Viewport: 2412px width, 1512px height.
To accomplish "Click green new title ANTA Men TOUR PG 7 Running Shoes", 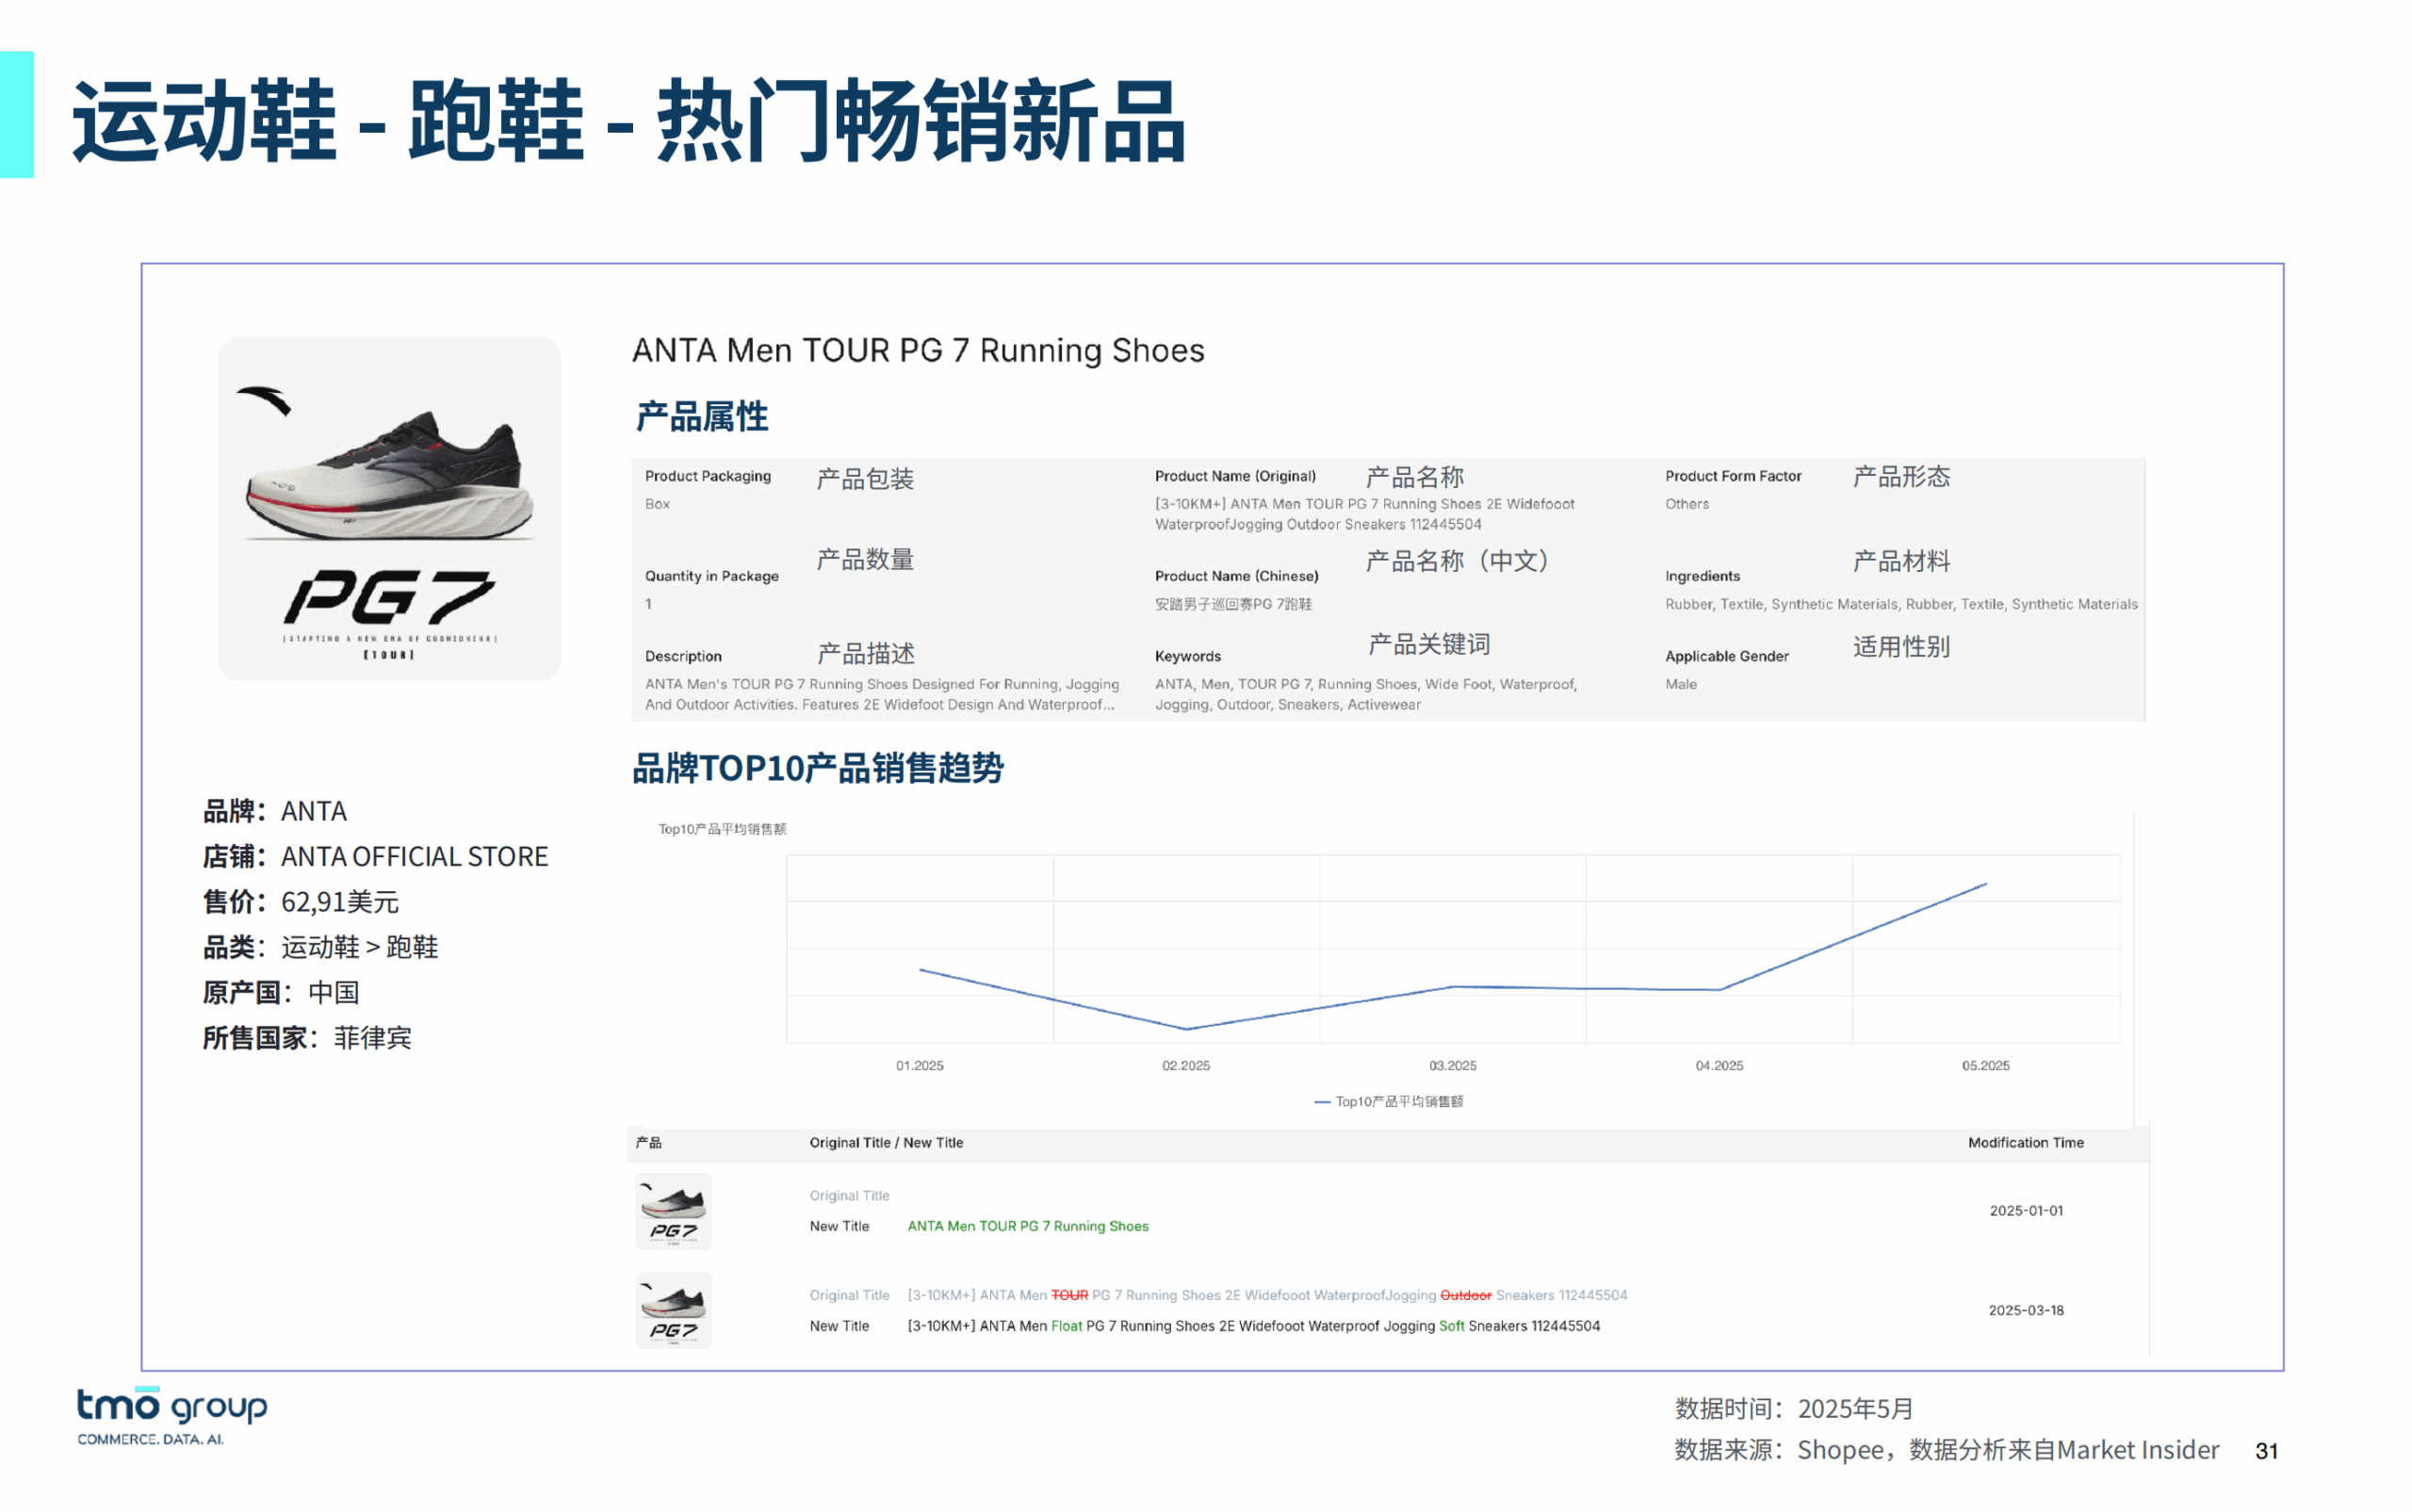I will point(1028,1226).
